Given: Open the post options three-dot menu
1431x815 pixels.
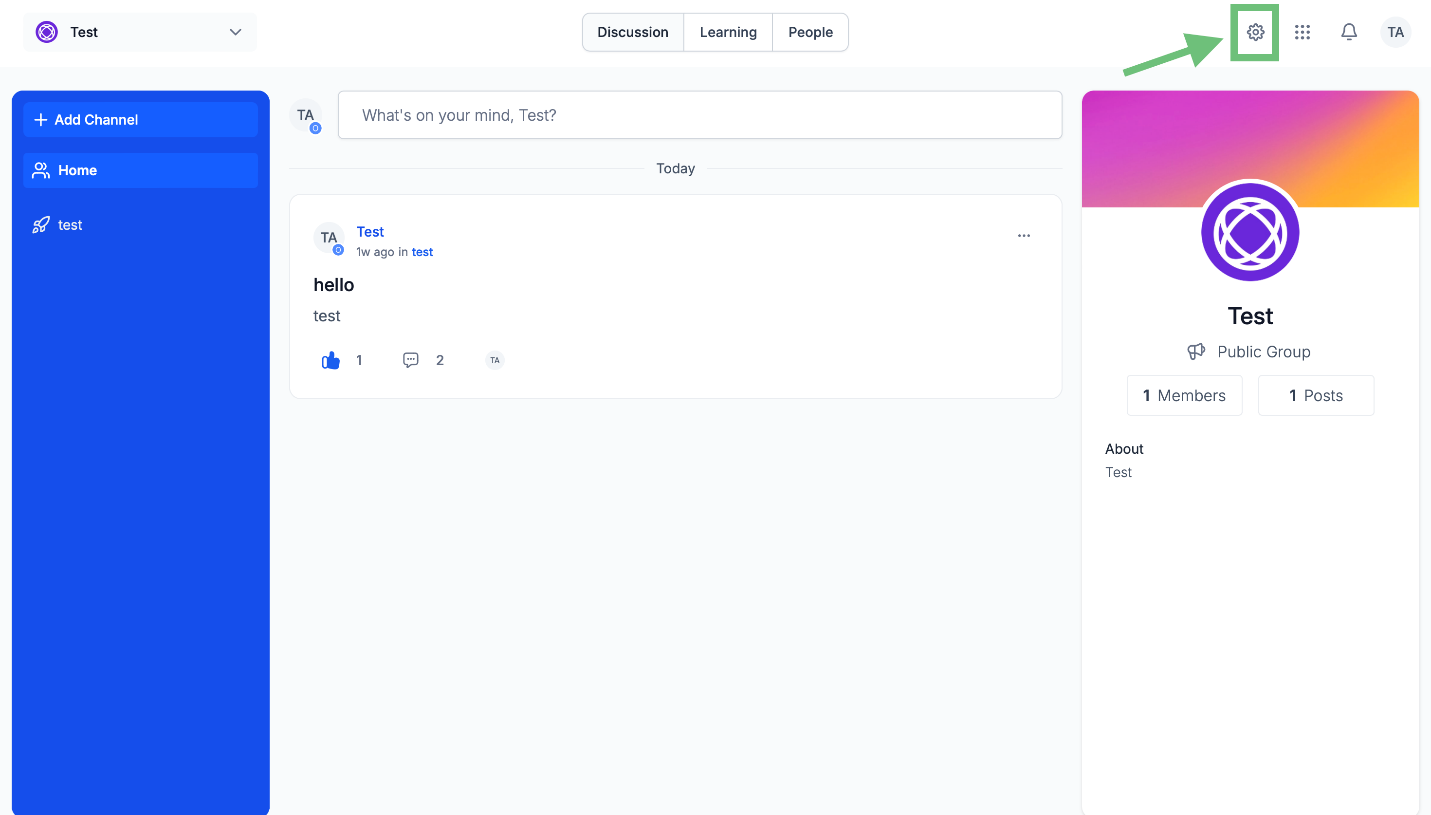Looking at the screenshot, I should point(1023,236).
